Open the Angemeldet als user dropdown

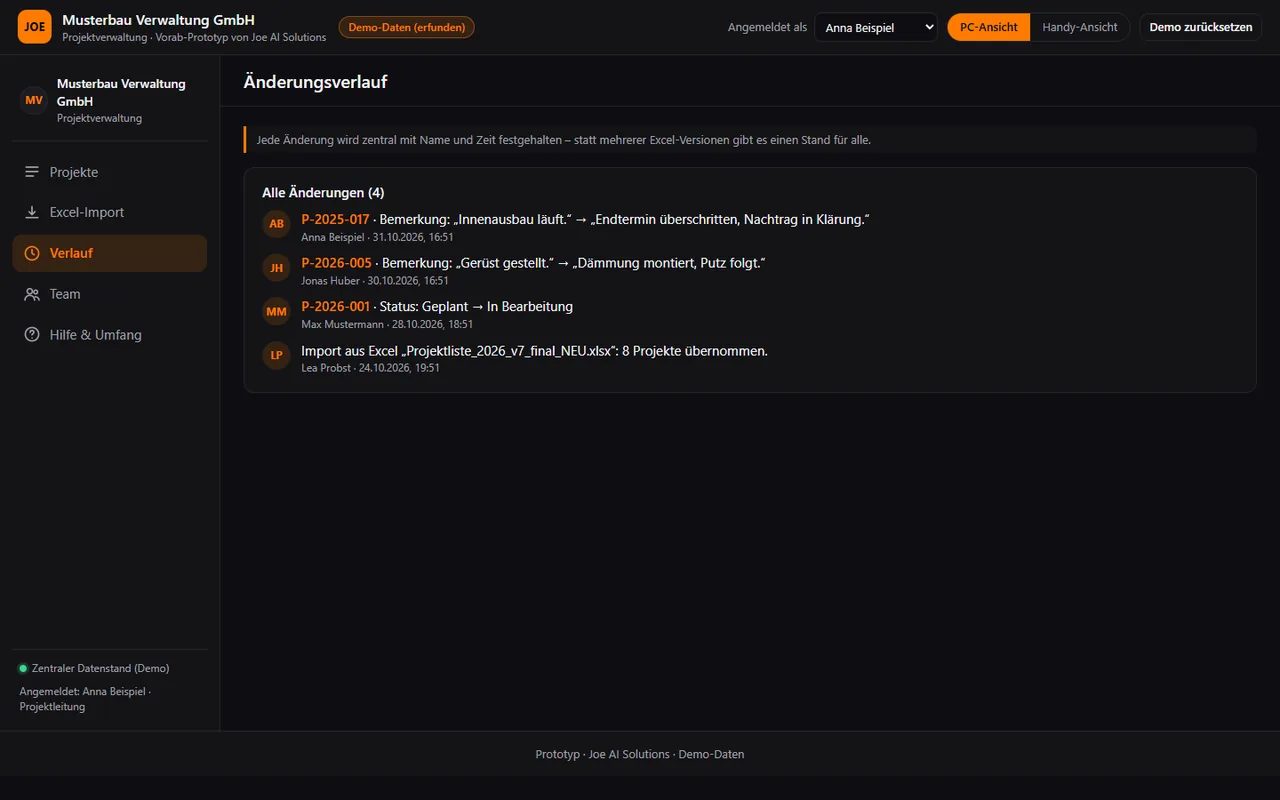[876, 27]
